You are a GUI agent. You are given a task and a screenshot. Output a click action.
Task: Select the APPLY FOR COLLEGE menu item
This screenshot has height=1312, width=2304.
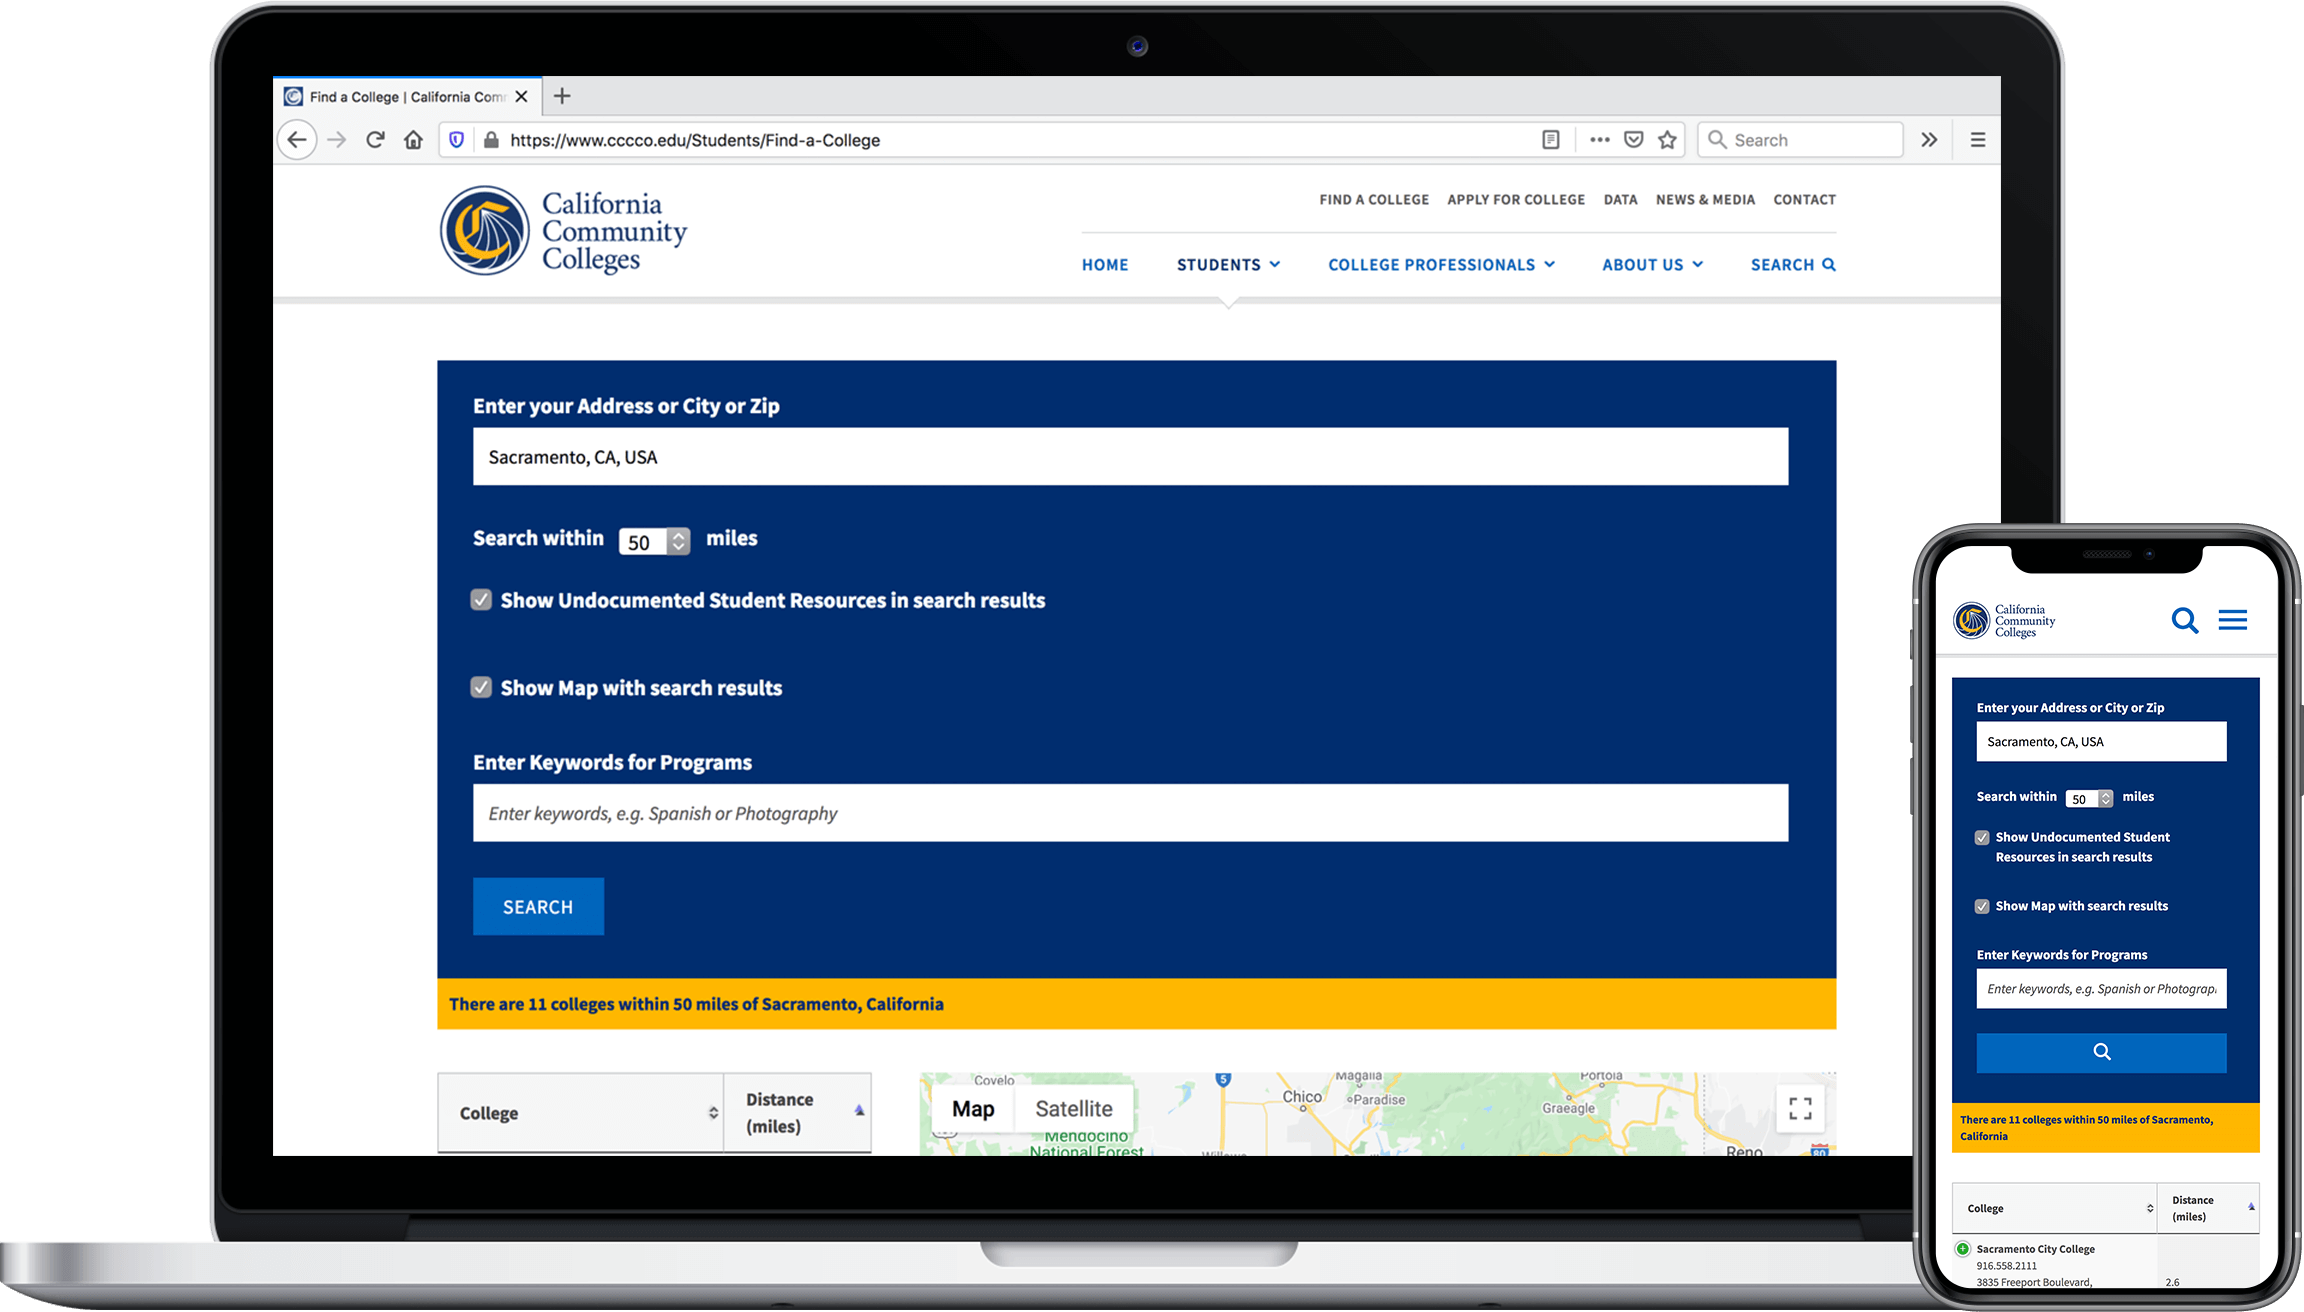click(x=1516, y=198)
